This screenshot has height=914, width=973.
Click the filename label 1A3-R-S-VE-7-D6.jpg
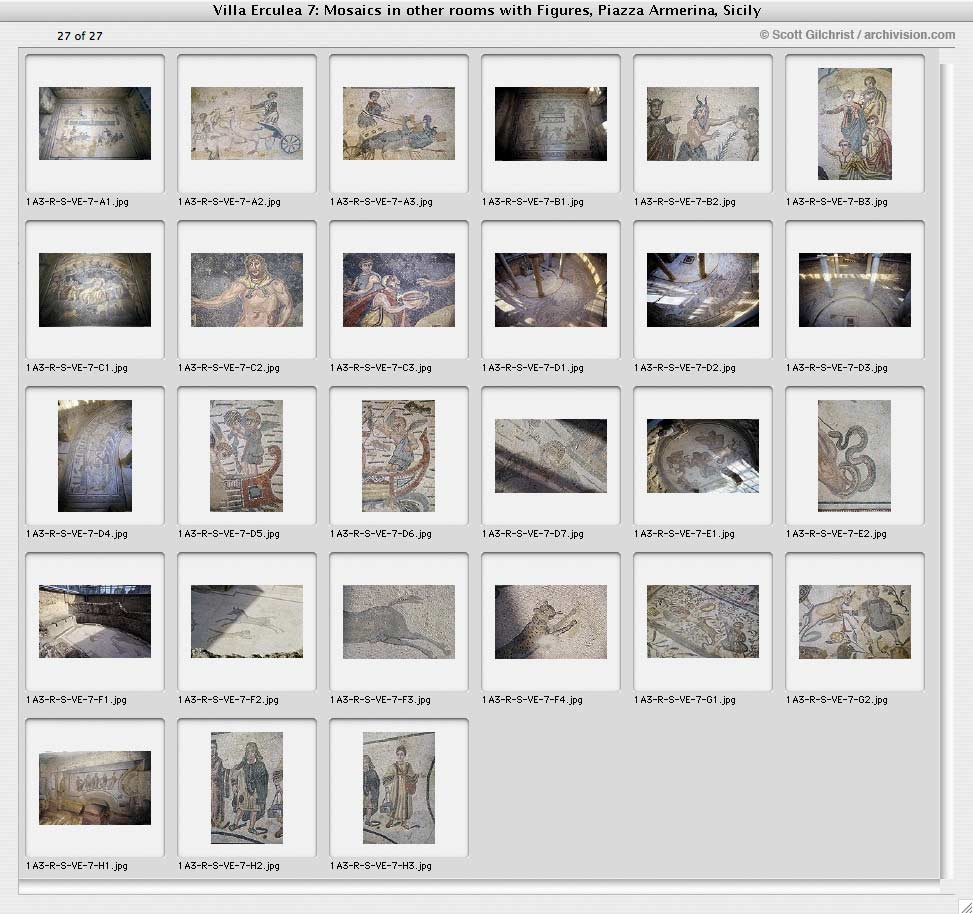click(x=381, y=534)
